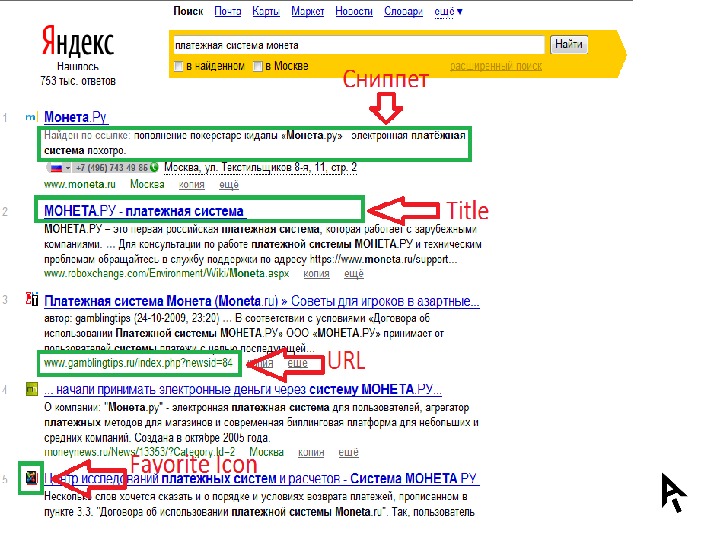Click the phone number +7 (495) 743 49 86
The width and height of the screenshot is (720, 540).
[112, 168]
